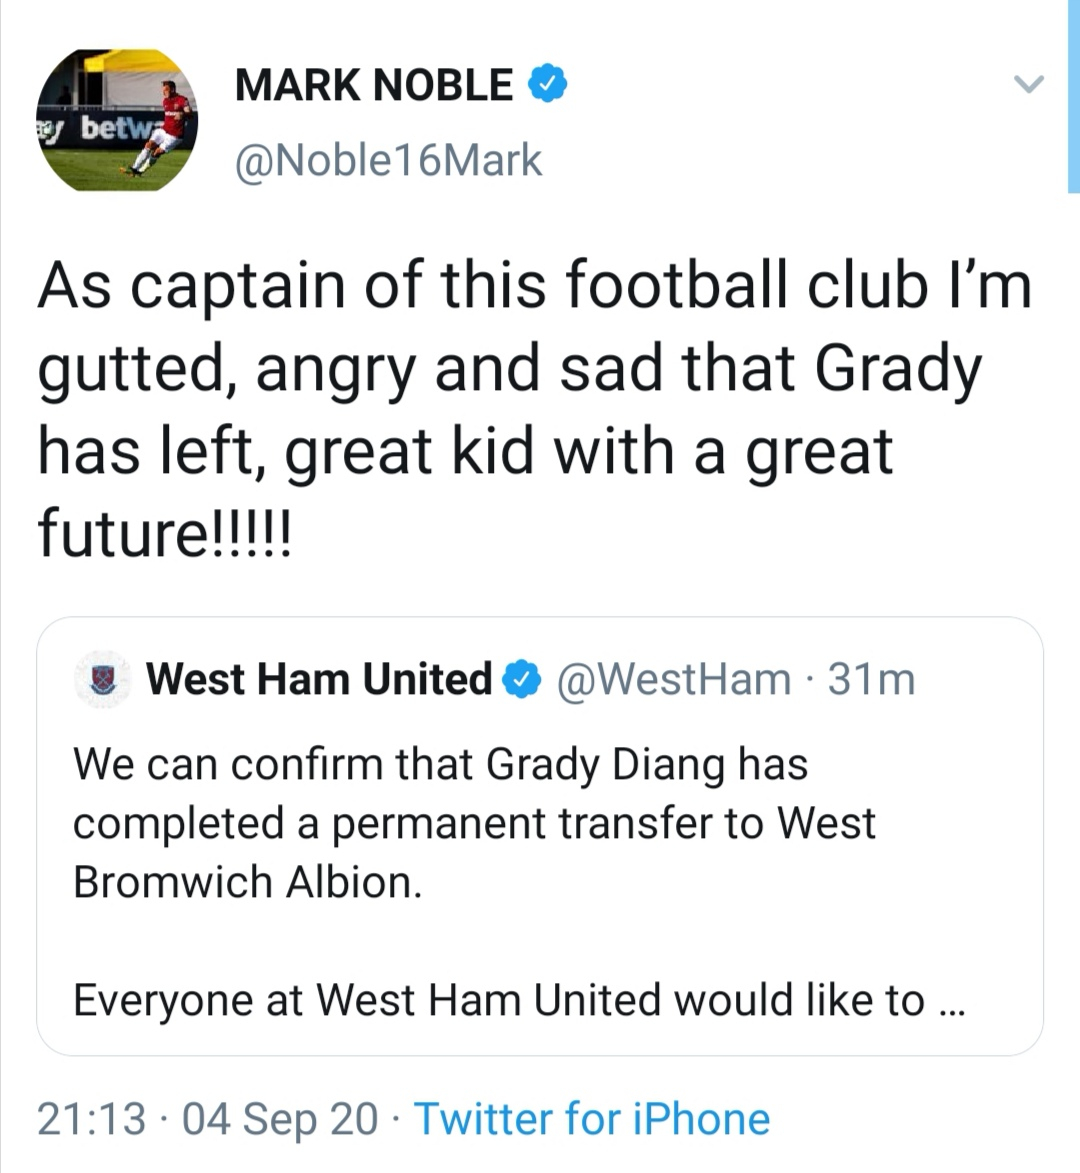The width and height of the screenshot is (1080, 1173).
Task: Open the Twitter for iPhone source link
Action: 592,1119
